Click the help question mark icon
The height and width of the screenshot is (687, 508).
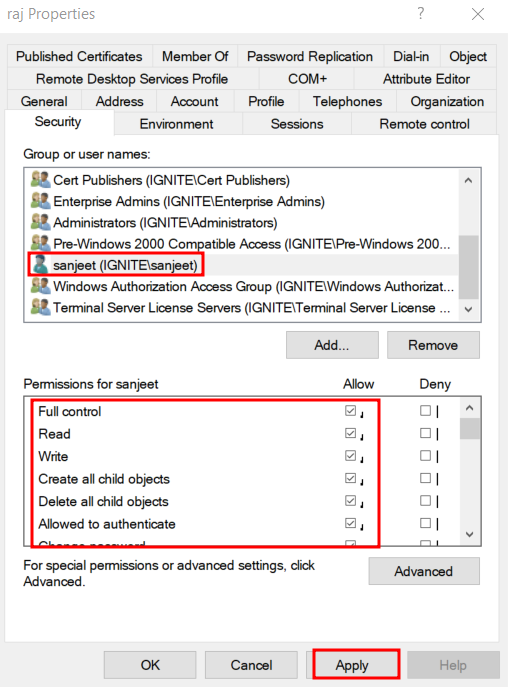point(421,14)
